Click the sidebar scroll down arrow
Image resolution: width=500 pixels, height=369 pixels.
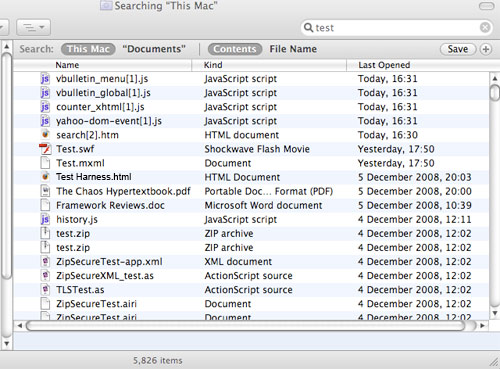tap(6, 343)
